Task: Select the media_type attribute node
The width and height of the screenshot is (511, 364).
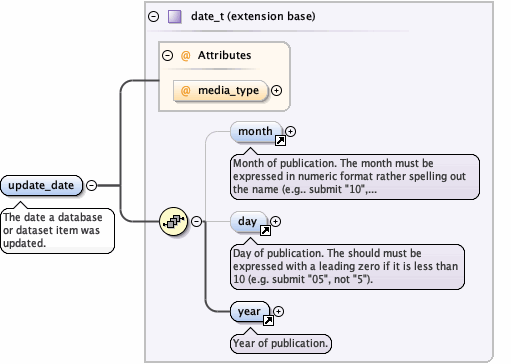Action: pos(220,90)
